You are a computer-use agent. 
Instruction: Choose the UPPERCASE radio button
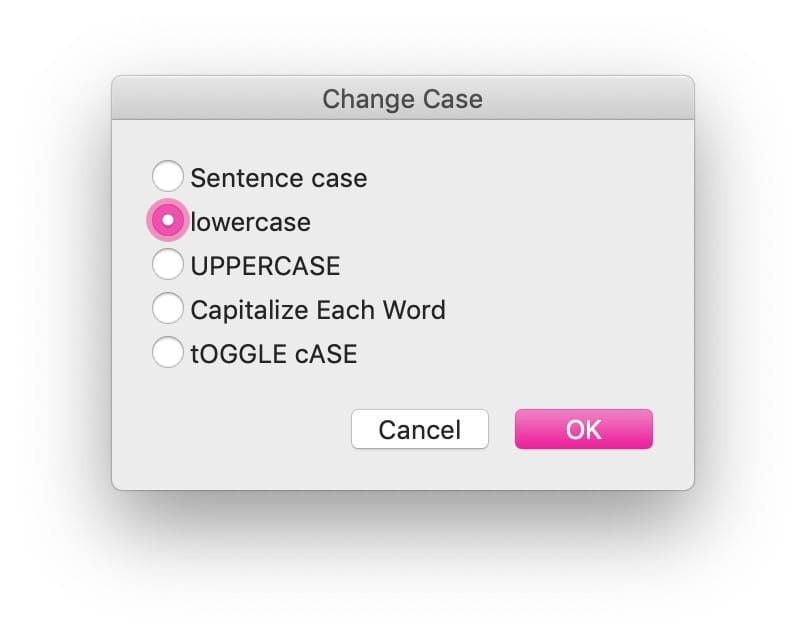[x=168, y=264]
